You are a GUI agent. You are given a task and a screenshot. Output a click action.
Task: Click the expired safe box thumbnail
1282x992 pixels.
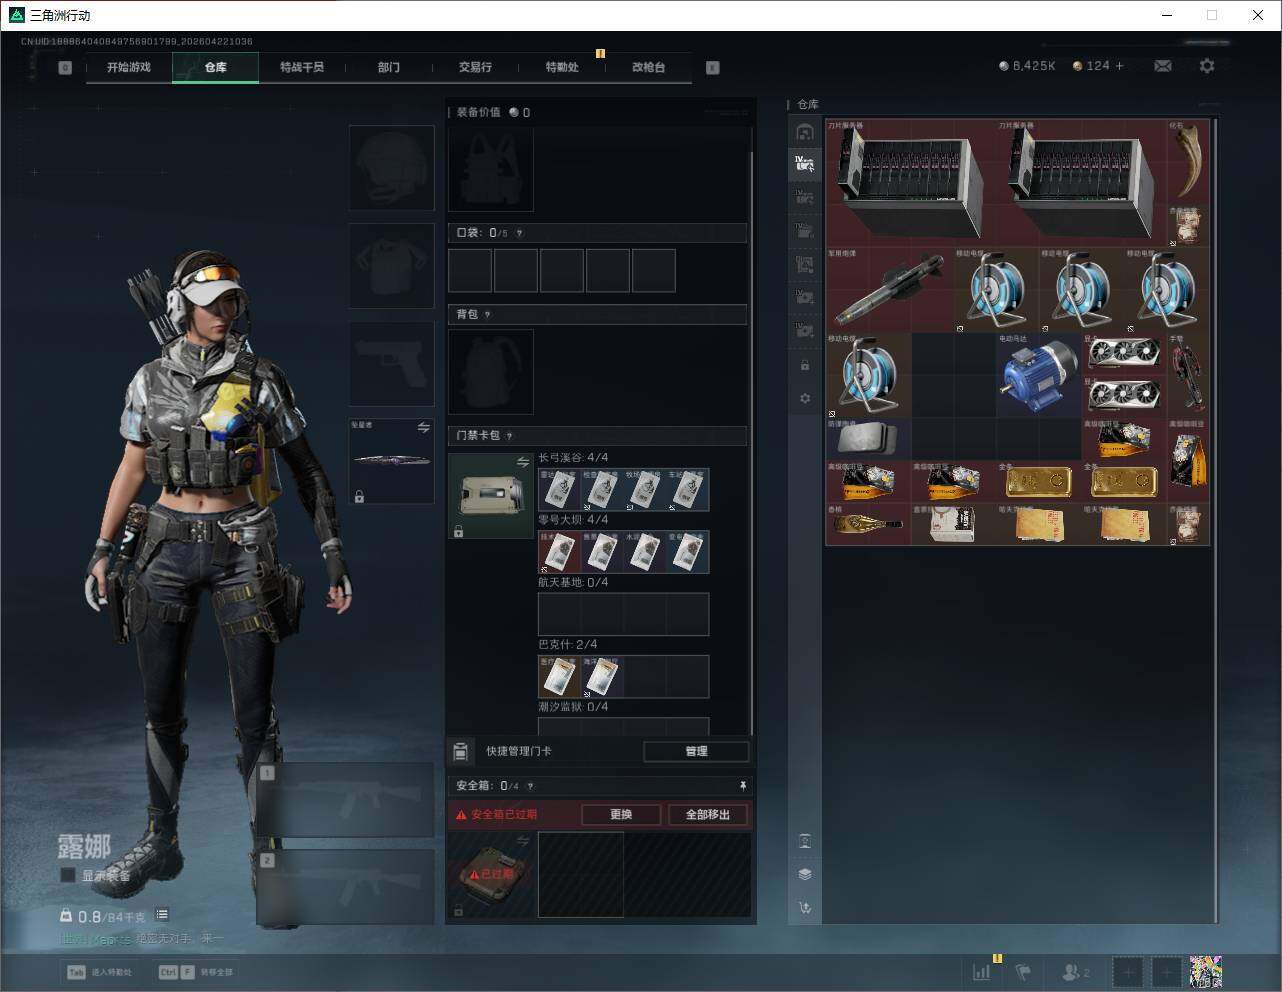tap(490, 874)
